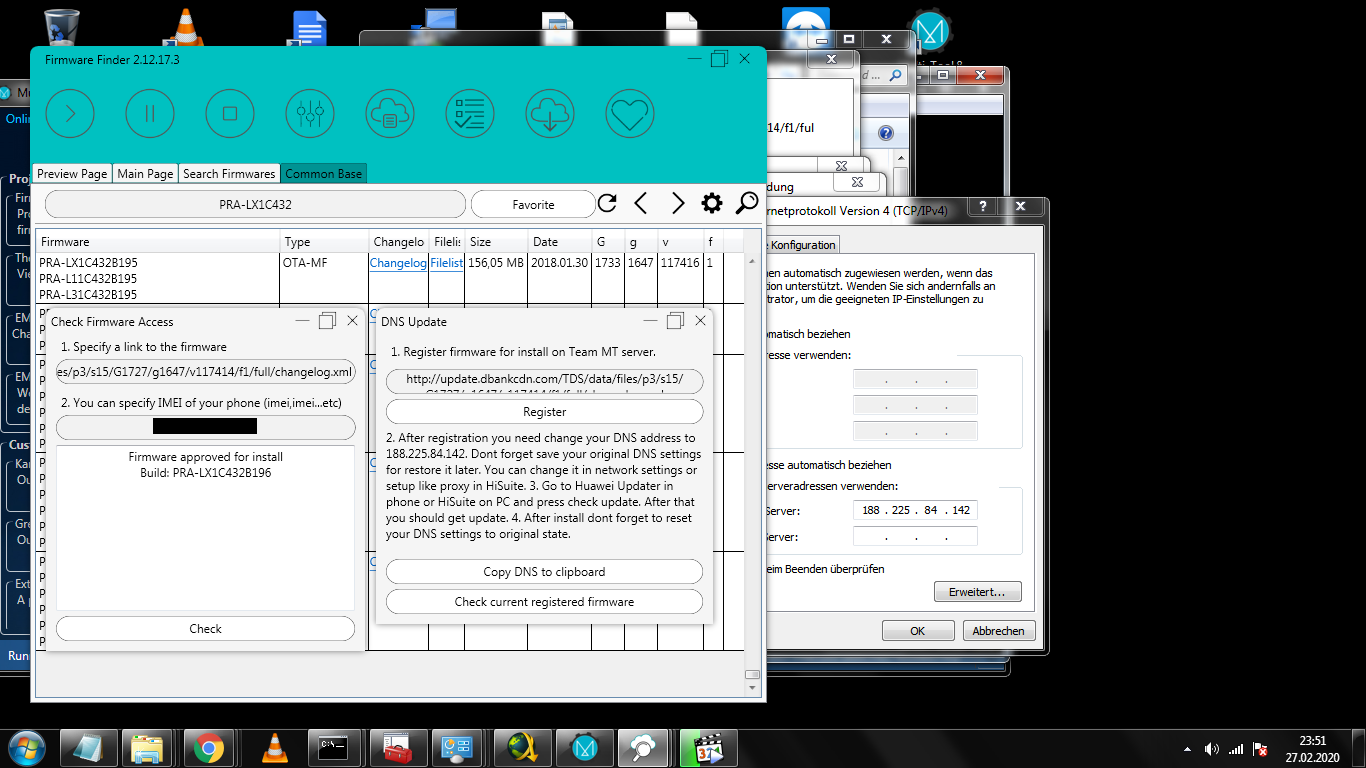
Task: Go forward with the right chevron icon
Action: 678,204
